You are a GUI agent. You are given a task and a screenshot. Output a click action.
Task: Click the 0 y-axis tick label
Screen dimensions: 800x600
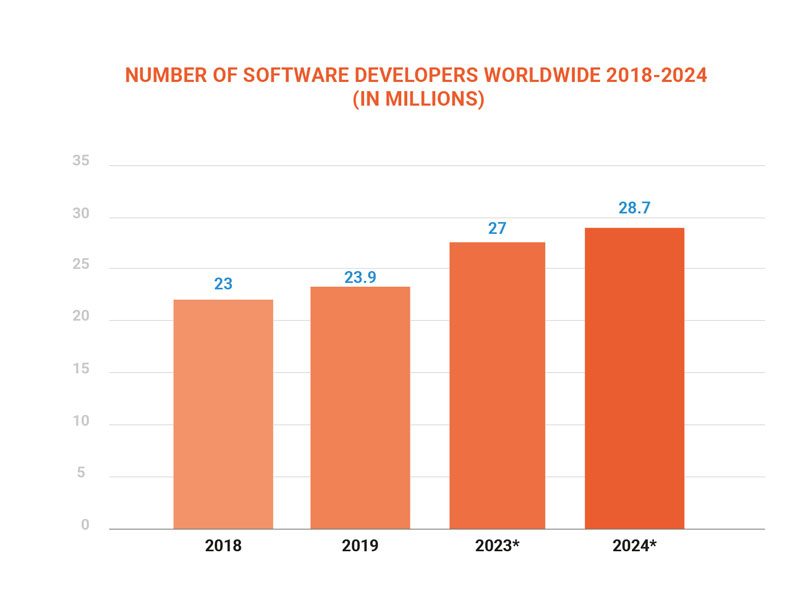pyautogui.click(x=85, y=525)
